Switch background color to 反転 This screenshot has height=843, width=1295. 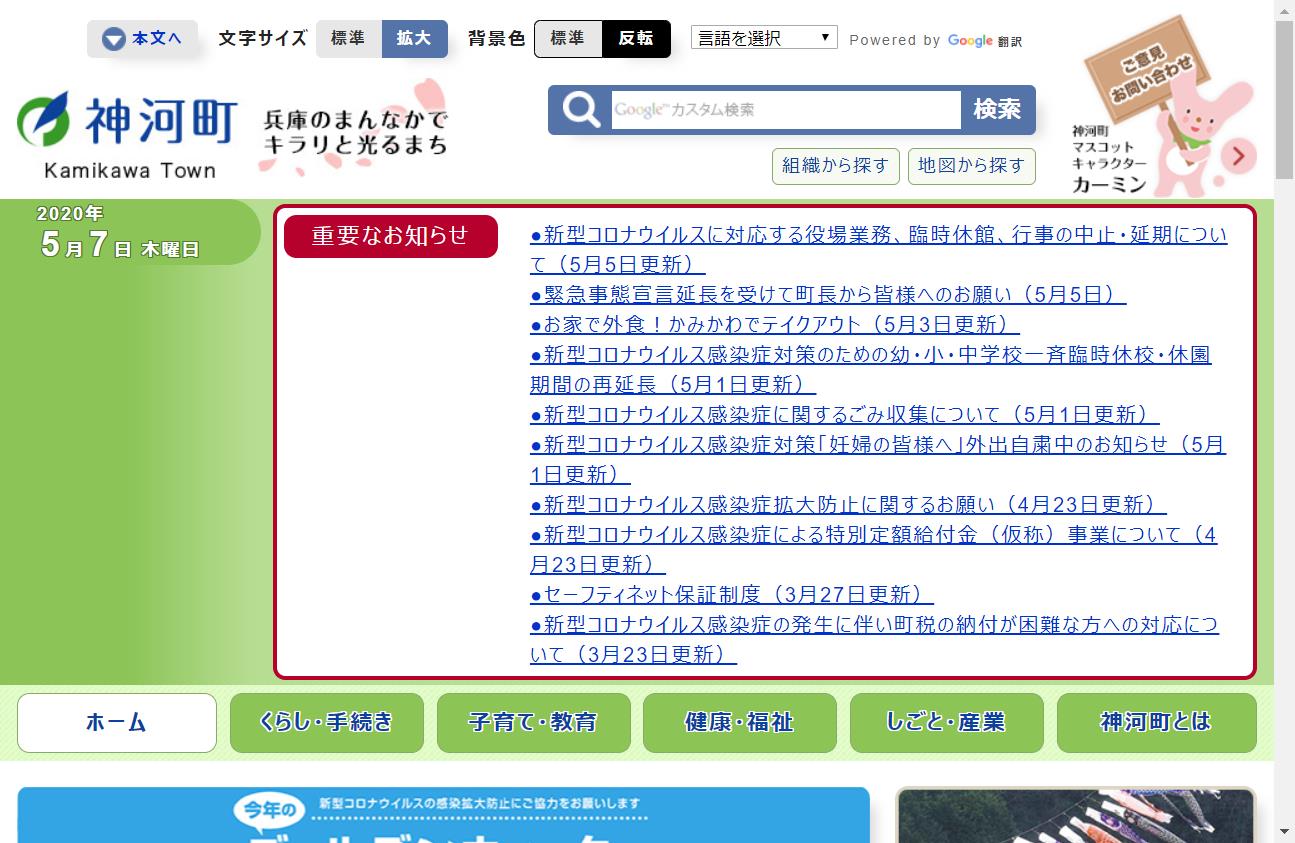coord(636,39)
